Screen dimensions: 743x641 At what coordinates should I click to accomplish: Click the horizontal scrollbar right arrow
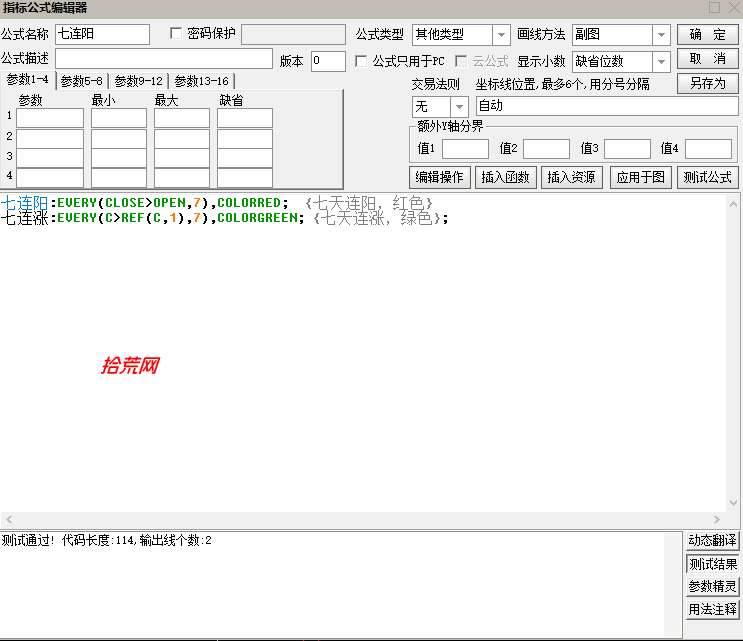716,519
